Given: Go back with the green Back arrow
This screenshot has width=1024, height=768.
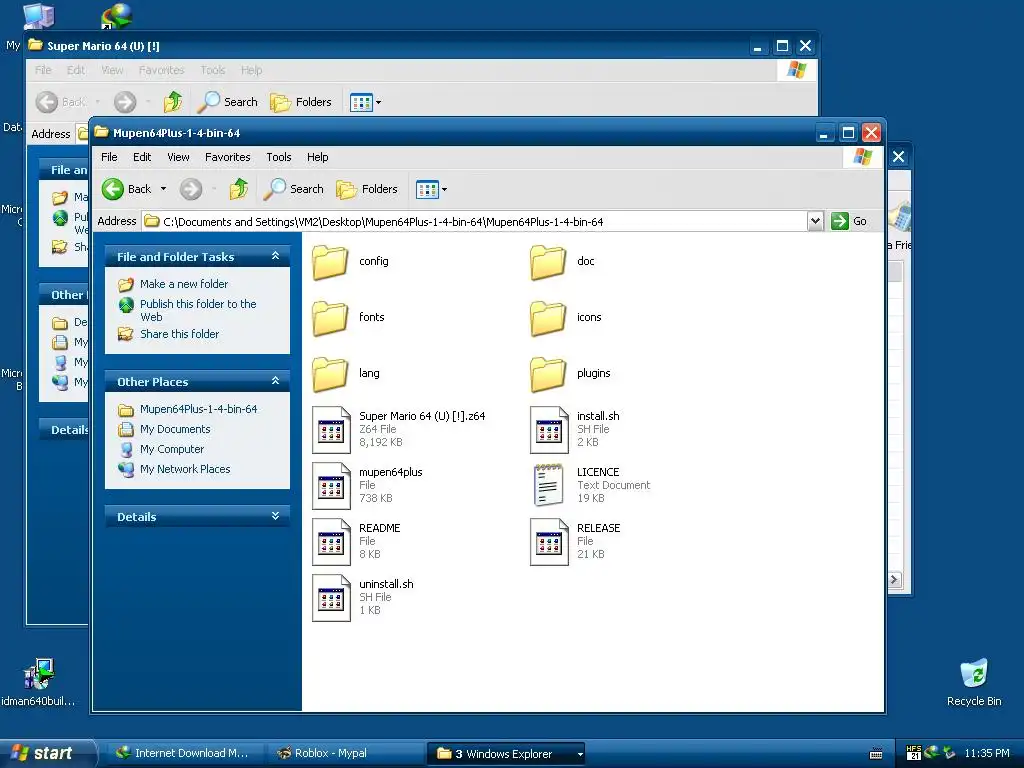Looking at the screenshot, I should click(x=113, y=189).
